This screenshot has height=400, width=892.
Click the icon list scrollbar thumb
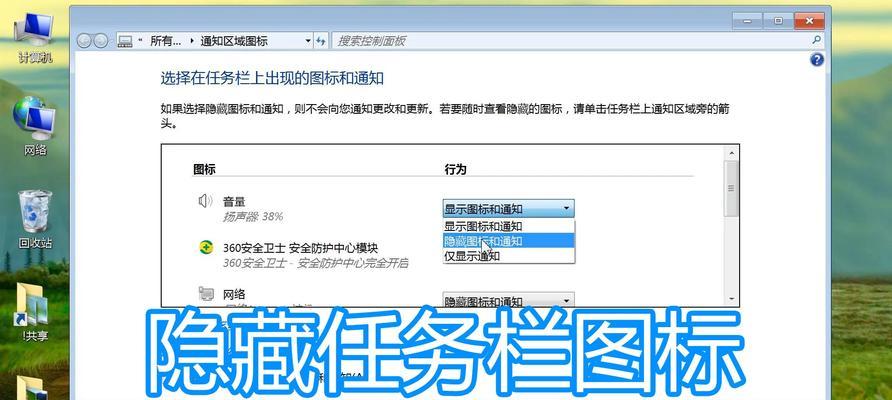click(x=731, y=188)
